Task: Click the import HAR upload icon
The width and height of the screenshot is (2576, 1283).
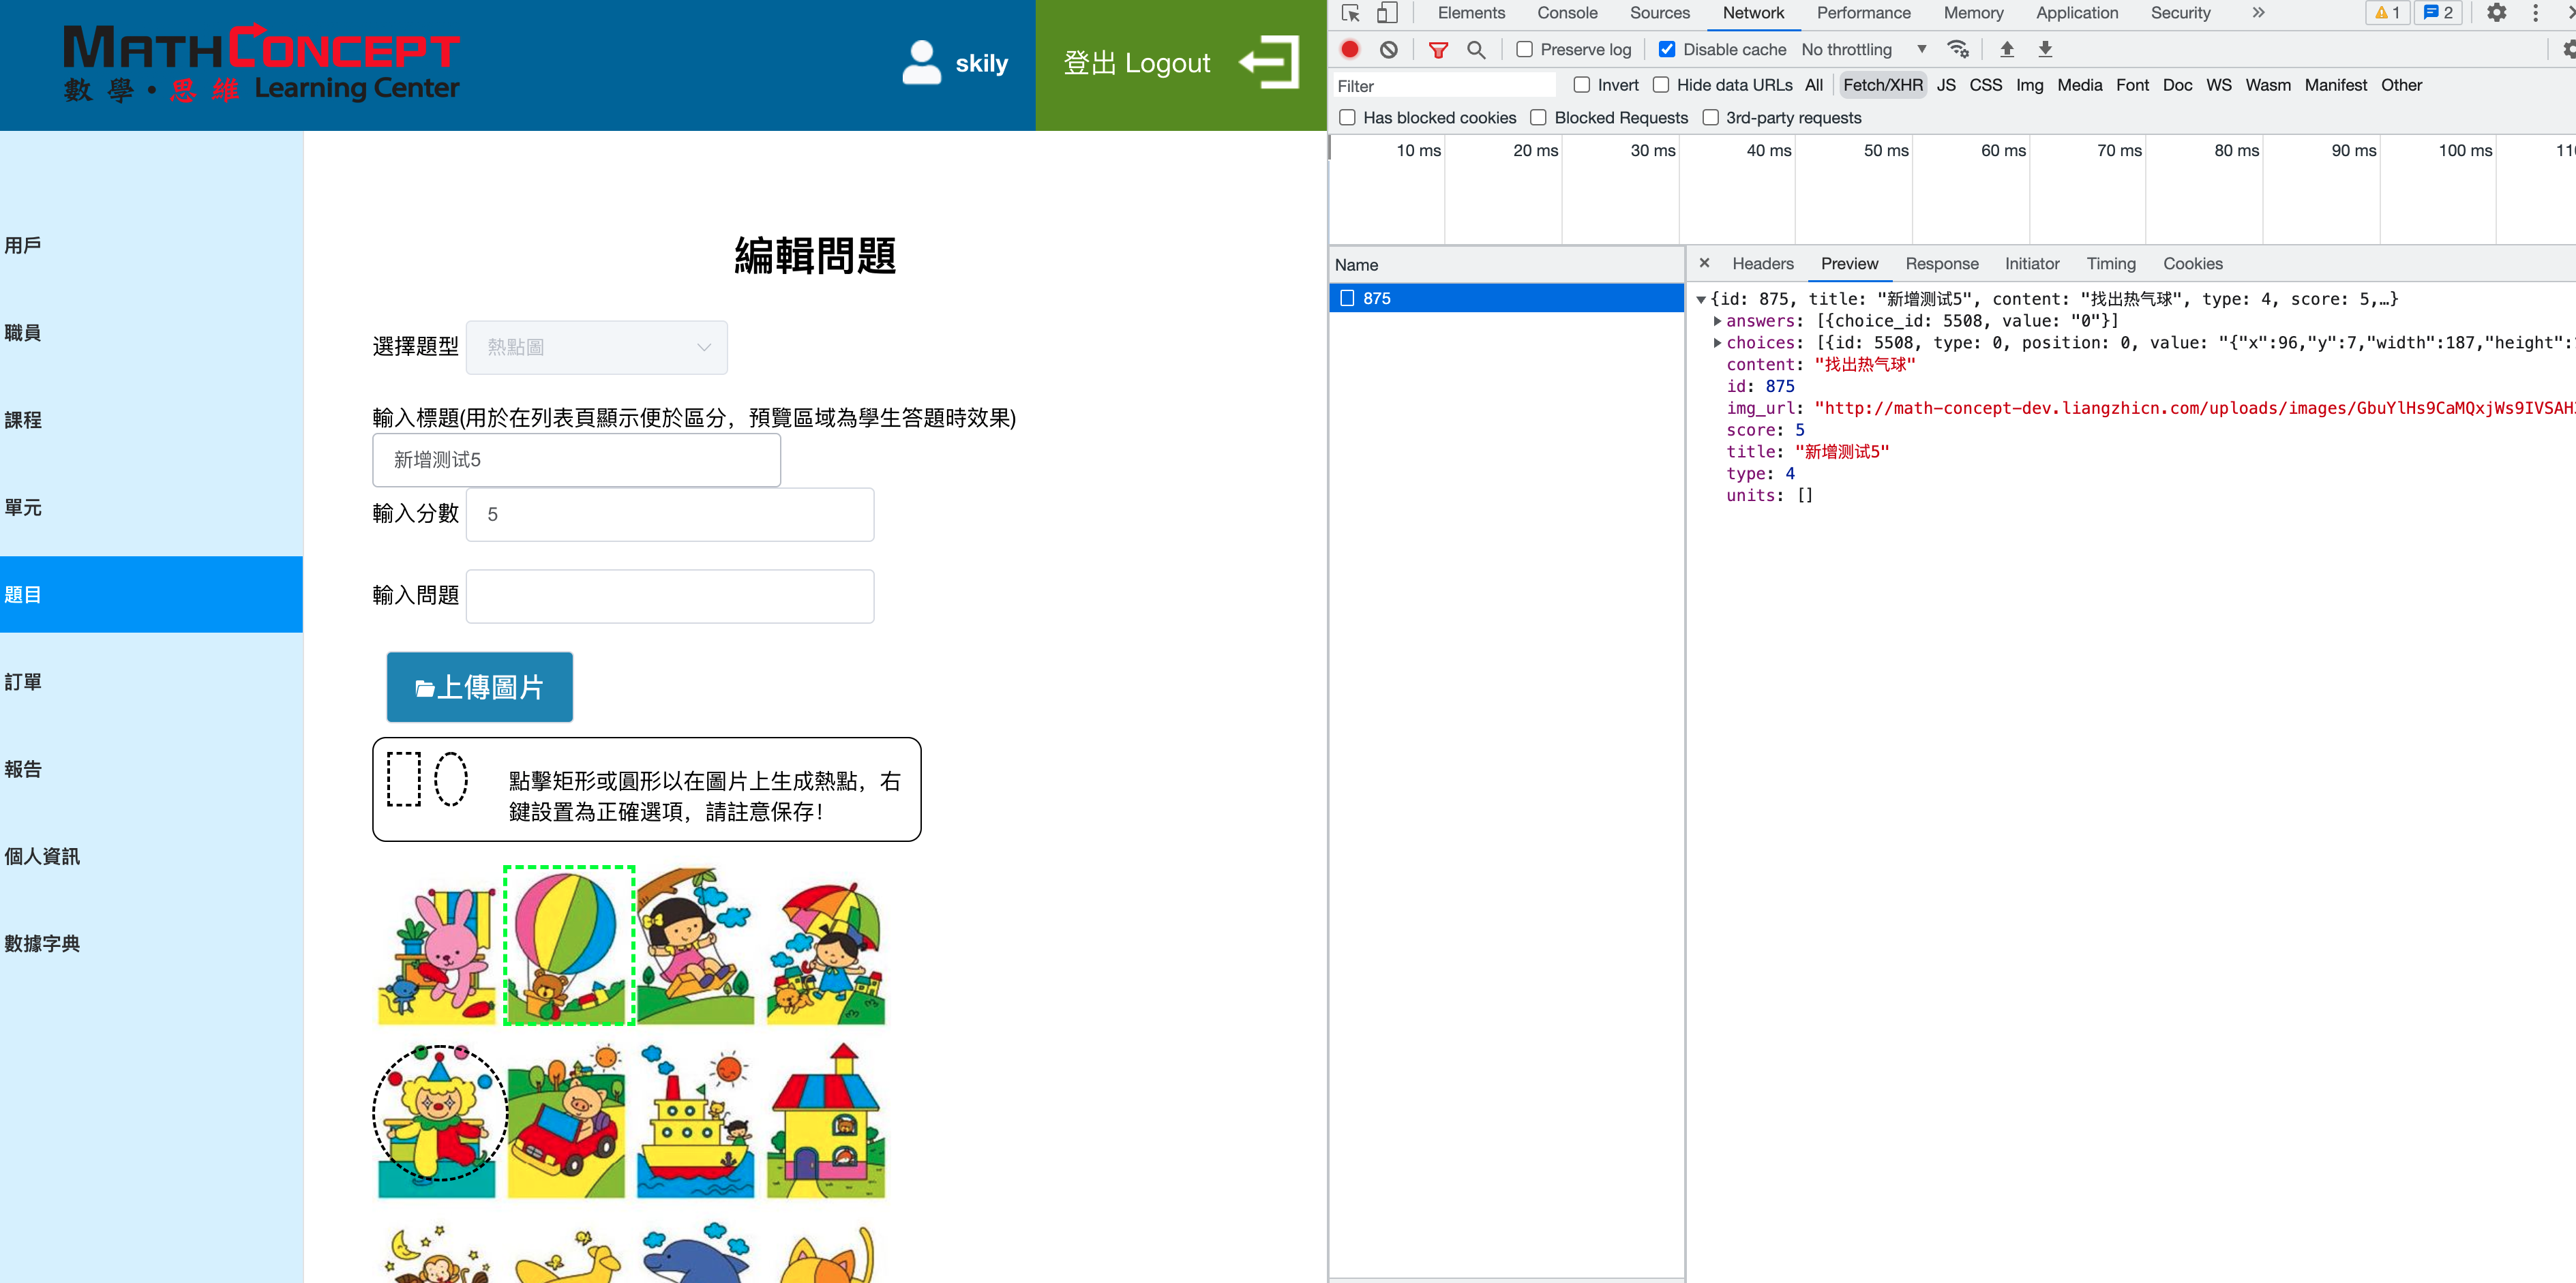Action: 2006,49
